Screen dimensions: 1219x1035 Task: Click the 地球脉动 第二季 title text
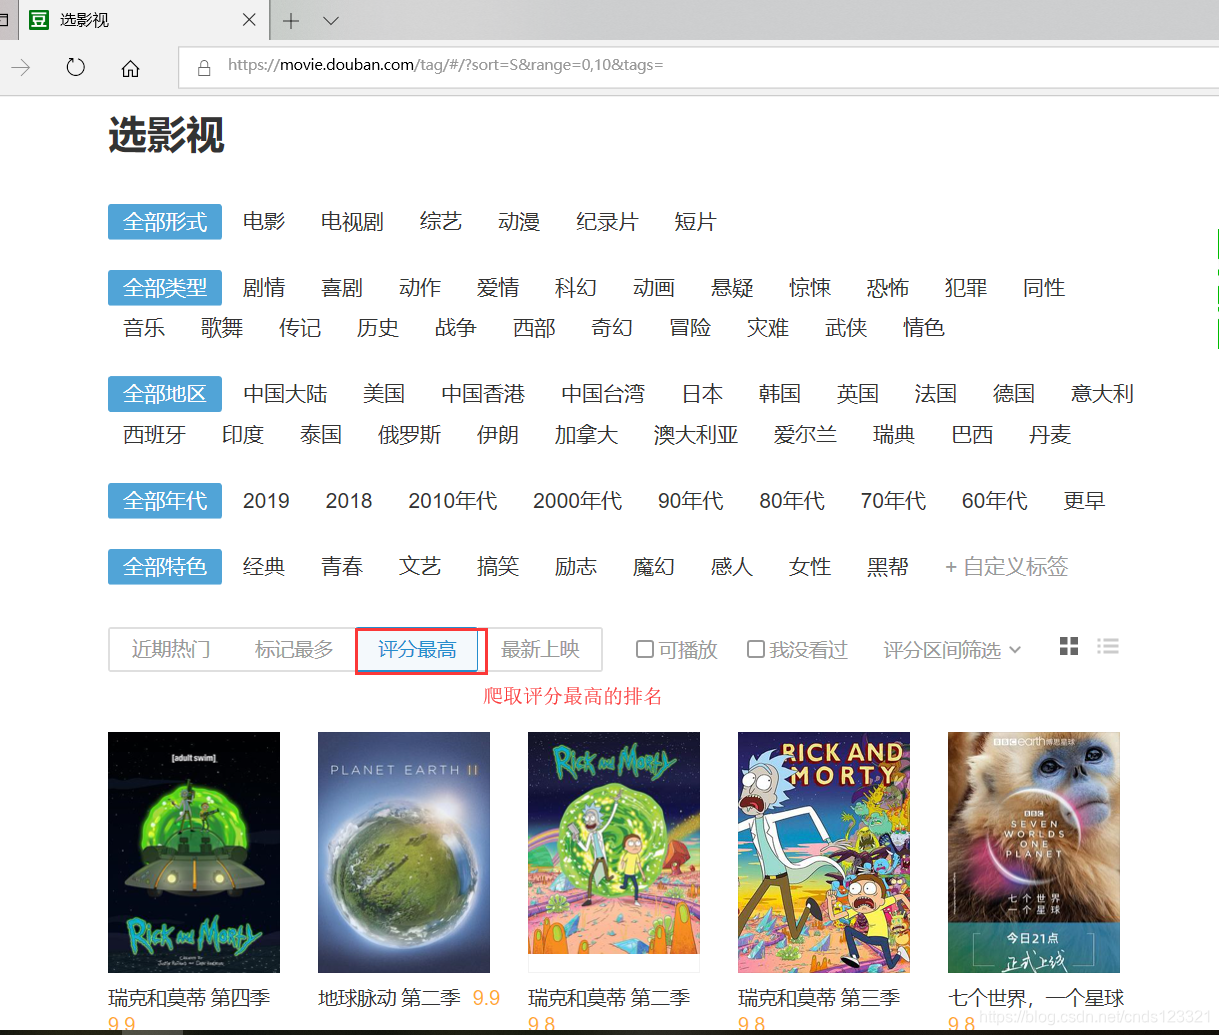(389, 998)
